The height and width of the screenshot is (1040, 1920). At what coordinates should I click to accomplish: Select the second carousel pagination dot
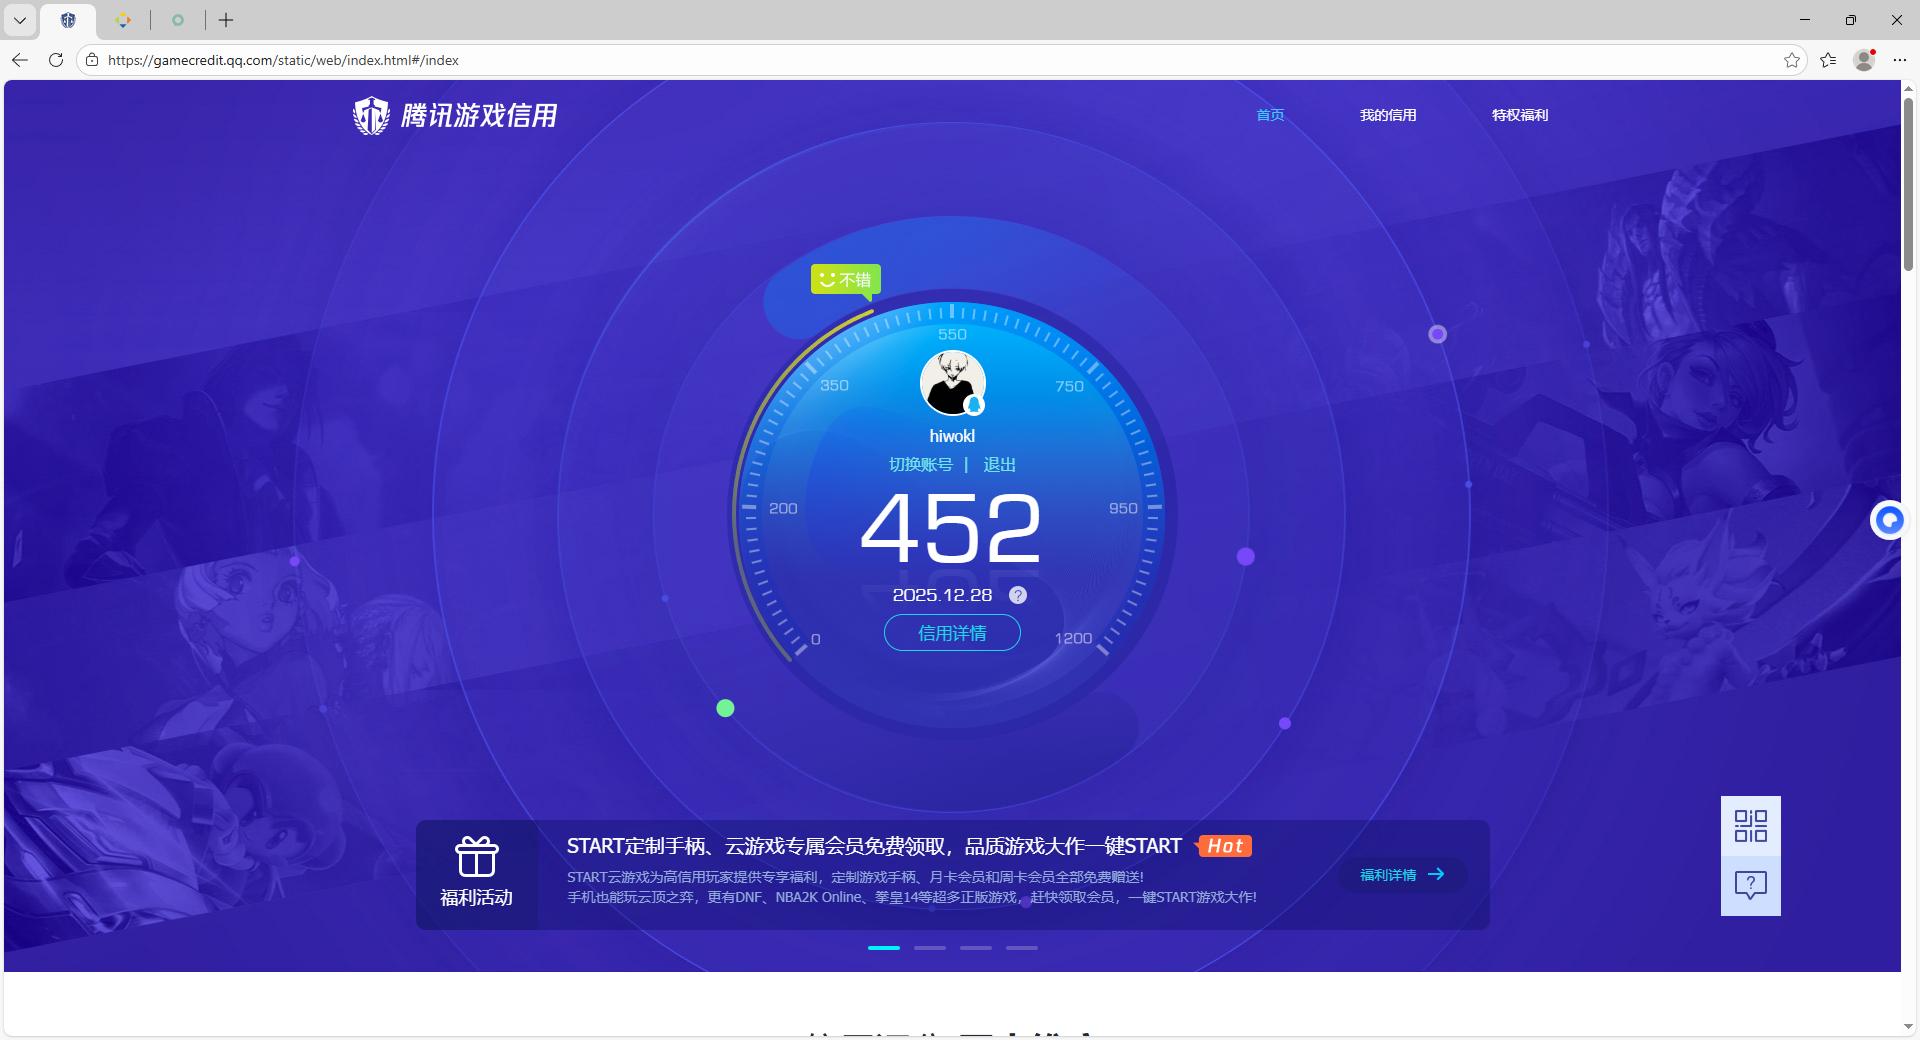[x=930, y=948]
